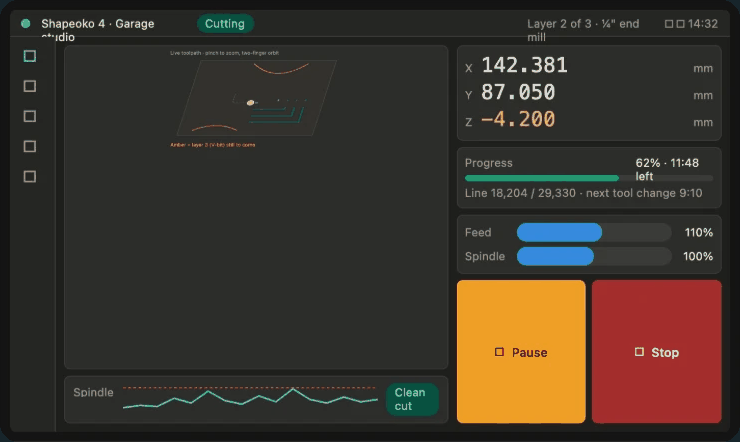Click the status icon directly left of 14:32

click(680, 24)
